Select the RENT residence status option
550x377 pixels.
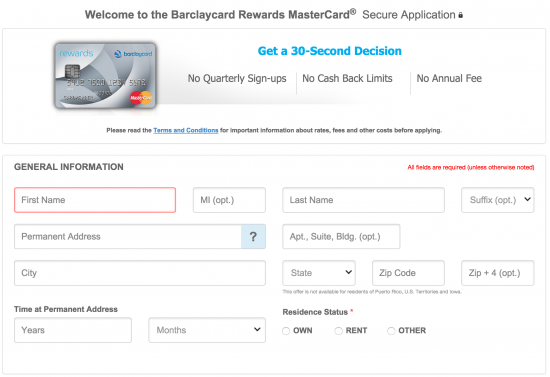pos(338,331)
